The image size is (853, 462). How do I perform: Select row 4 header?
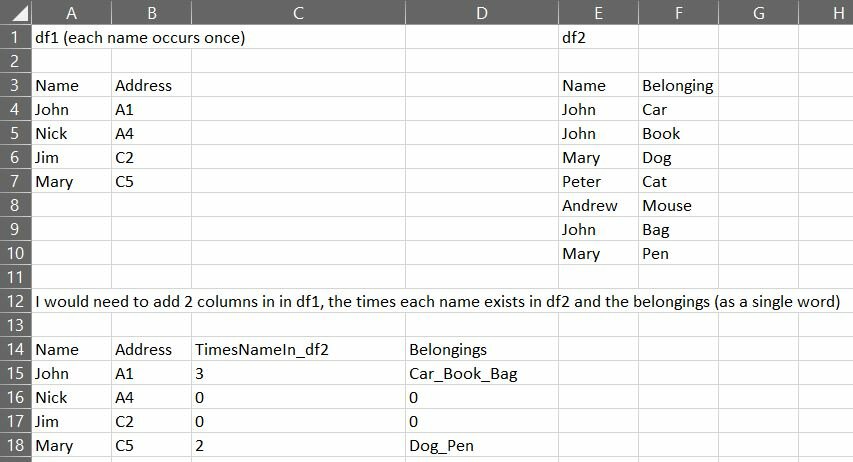pyautogui.click(x=16, y=109)
